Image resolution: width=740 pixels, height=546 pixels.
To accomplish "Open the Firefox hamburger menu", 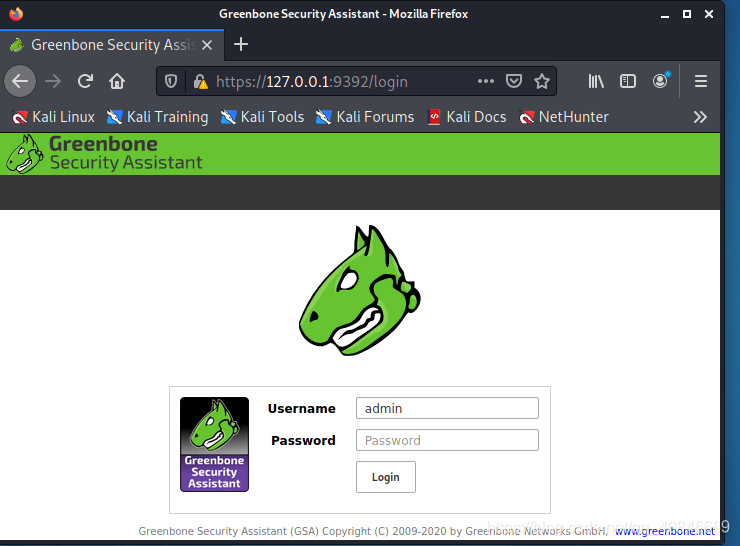I will click(700, 81).
